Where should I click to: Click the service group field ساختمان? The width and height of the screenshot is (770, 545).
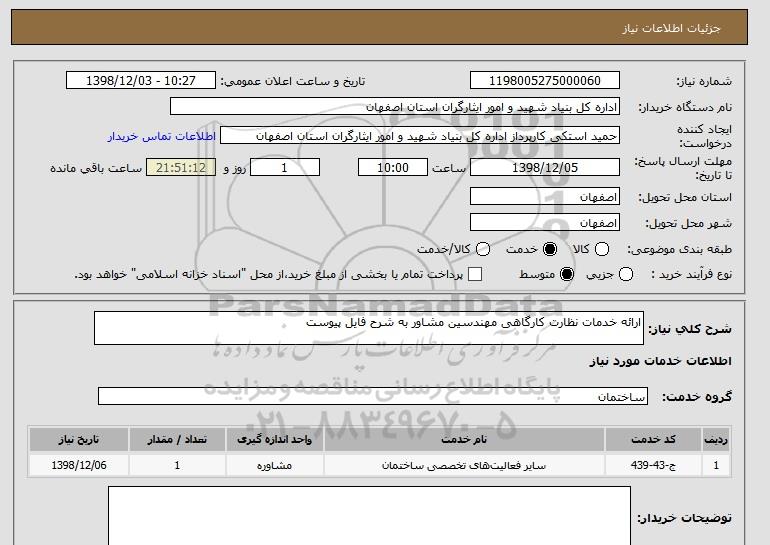click(373, 396)
